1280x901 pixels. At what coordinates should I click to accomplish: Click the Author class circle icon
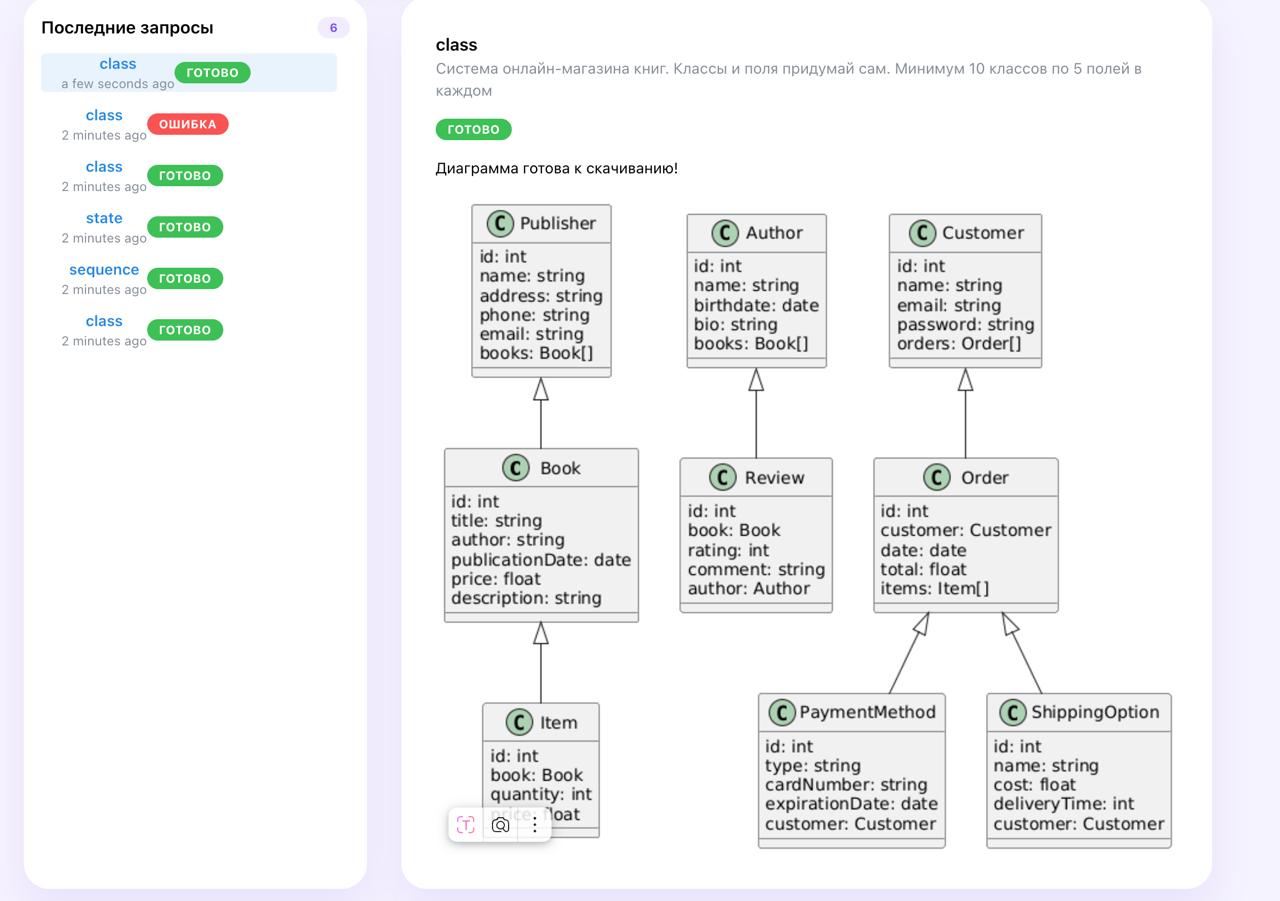725,233
